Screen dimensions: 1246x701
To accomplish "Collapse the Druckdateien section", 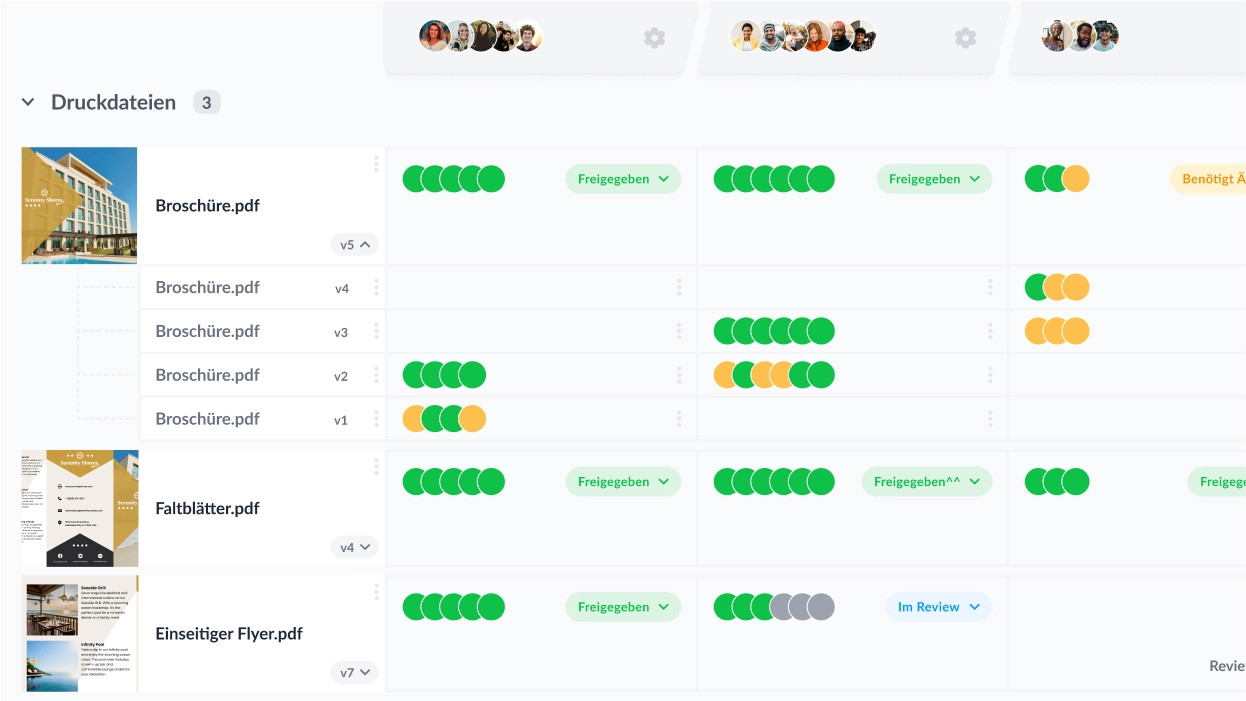I will (x=28, y=102).
